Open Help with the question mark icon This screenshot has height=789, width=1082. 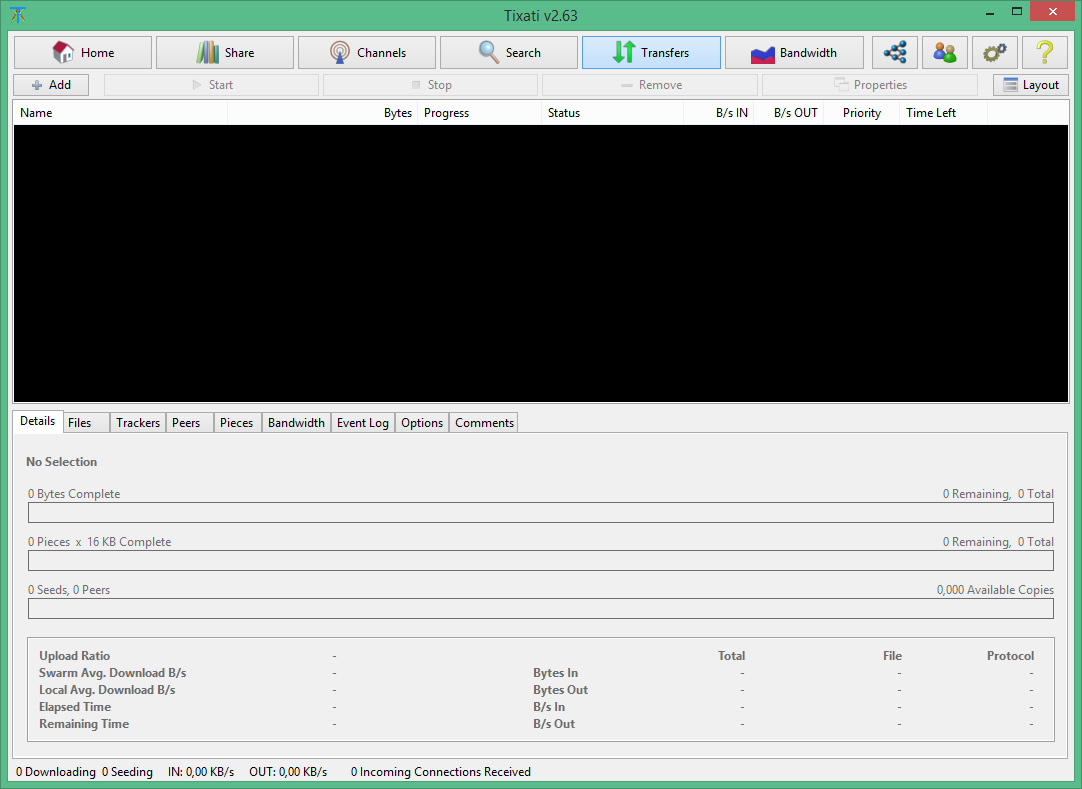pos(1045,53)
